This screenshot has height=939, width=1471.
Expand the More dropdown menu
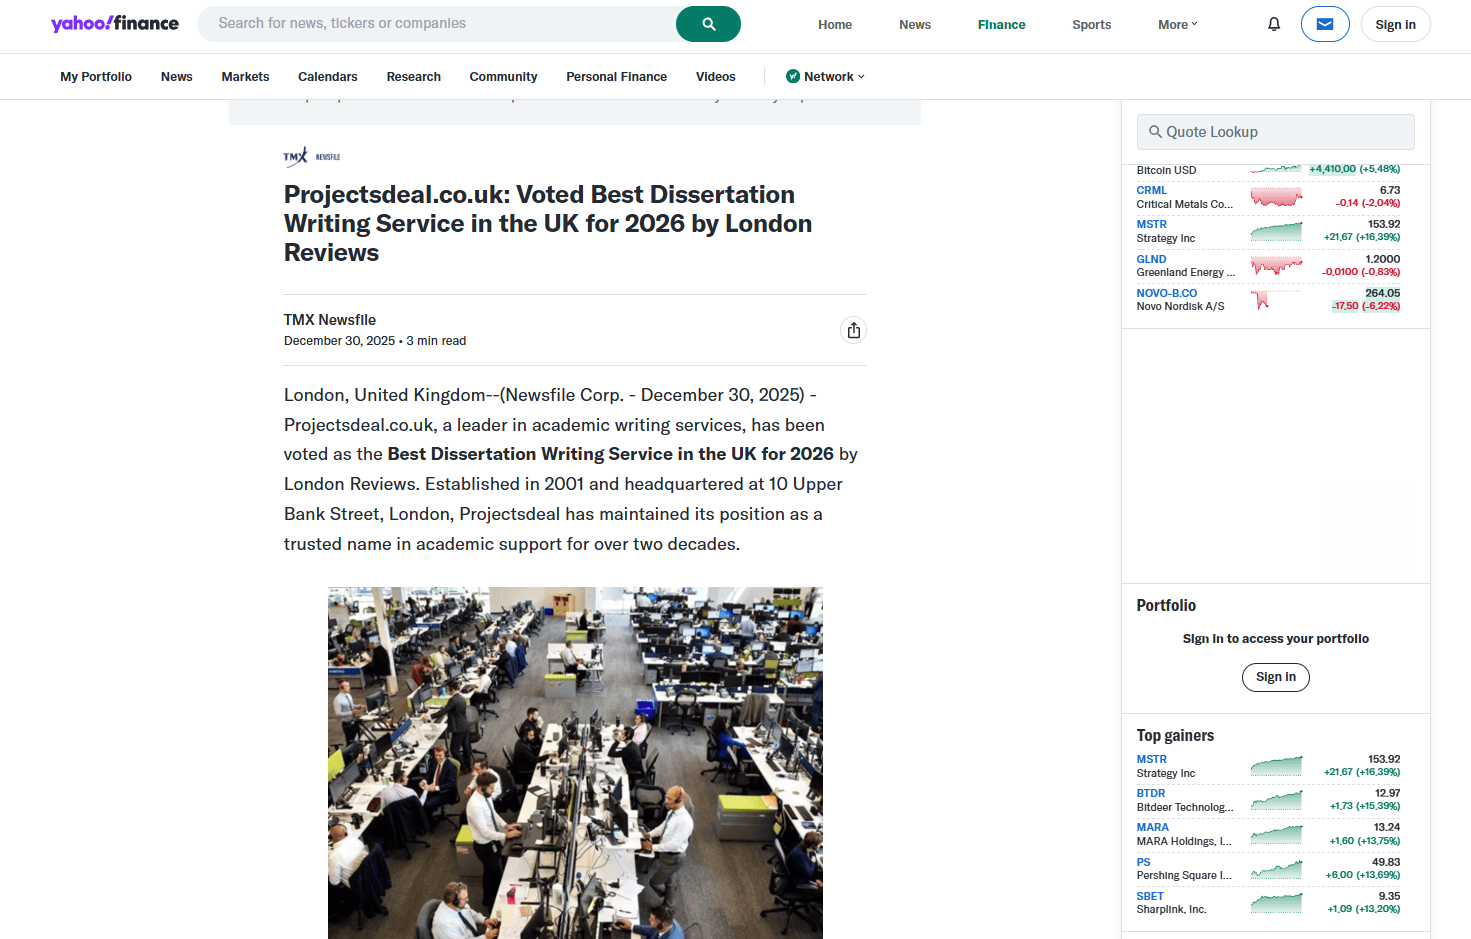coord(1178,24)
